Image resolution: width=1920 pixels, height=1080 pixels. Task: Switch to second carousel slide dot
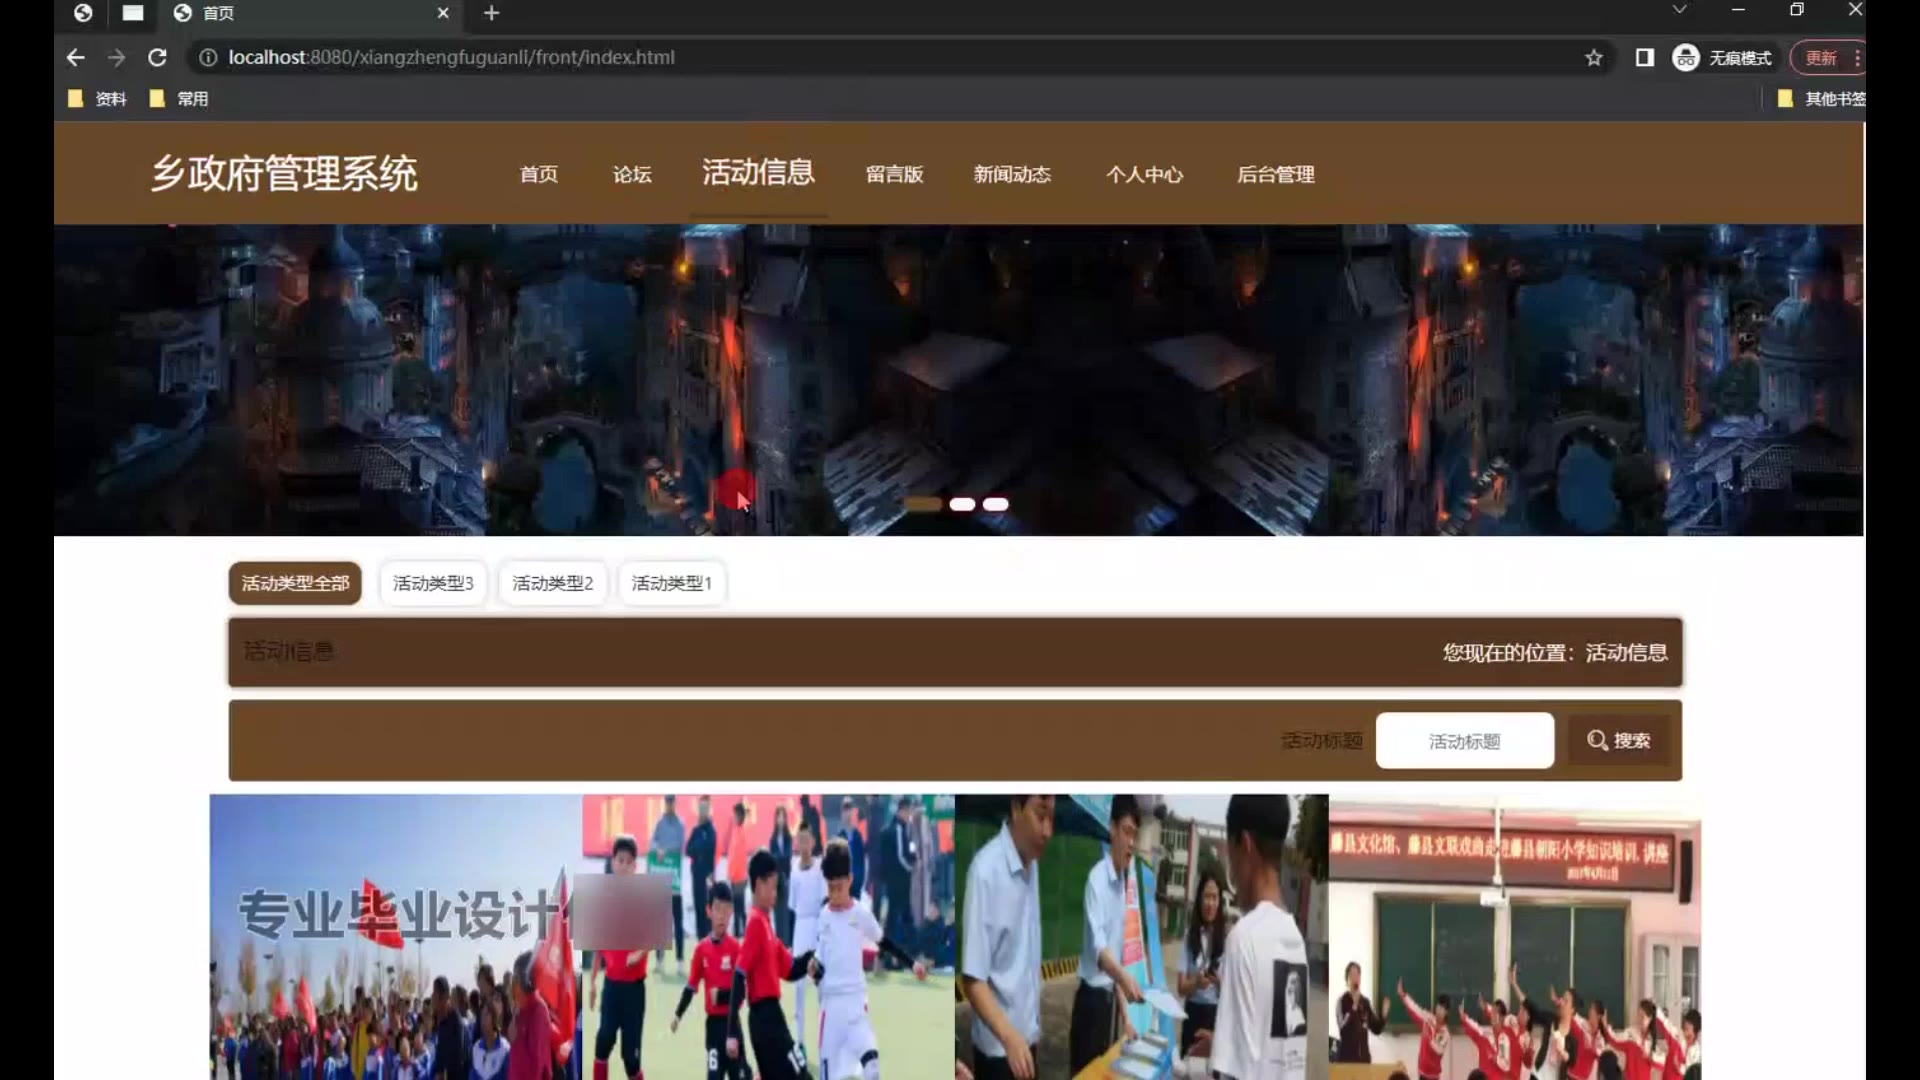pyautogui.click(x=962, y=505)
